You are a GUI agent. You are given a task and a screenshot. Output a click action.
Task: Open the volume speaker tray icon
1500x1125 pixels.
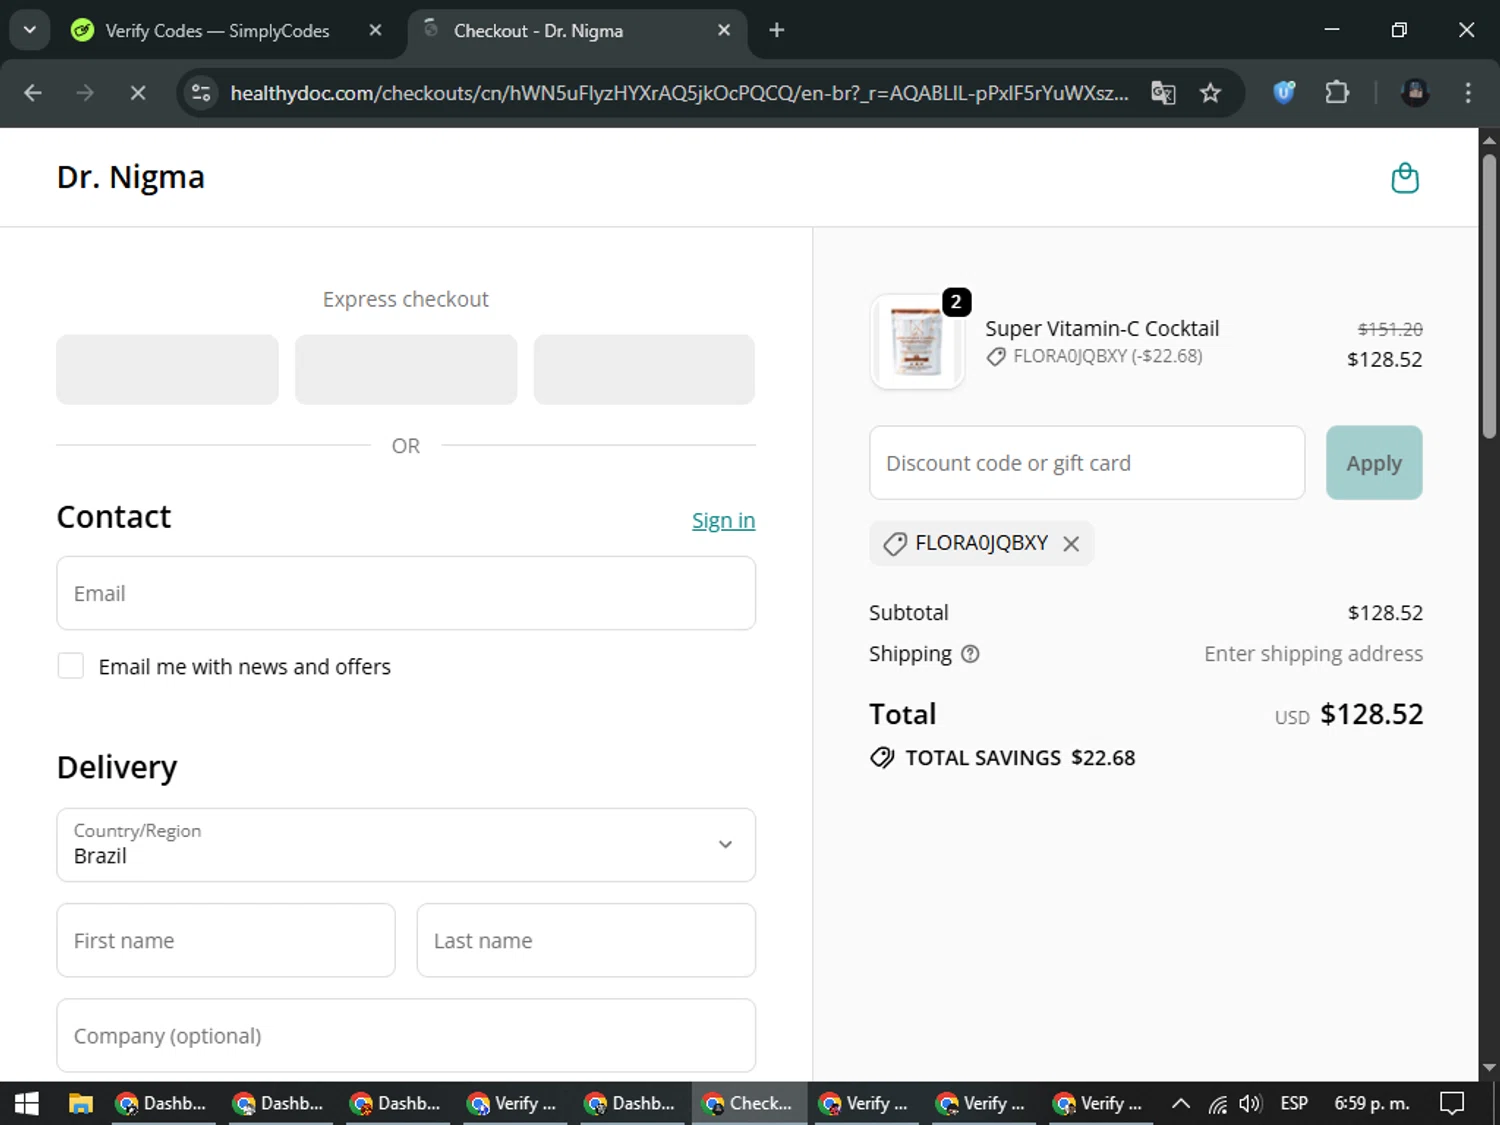click(1250, 1104)
